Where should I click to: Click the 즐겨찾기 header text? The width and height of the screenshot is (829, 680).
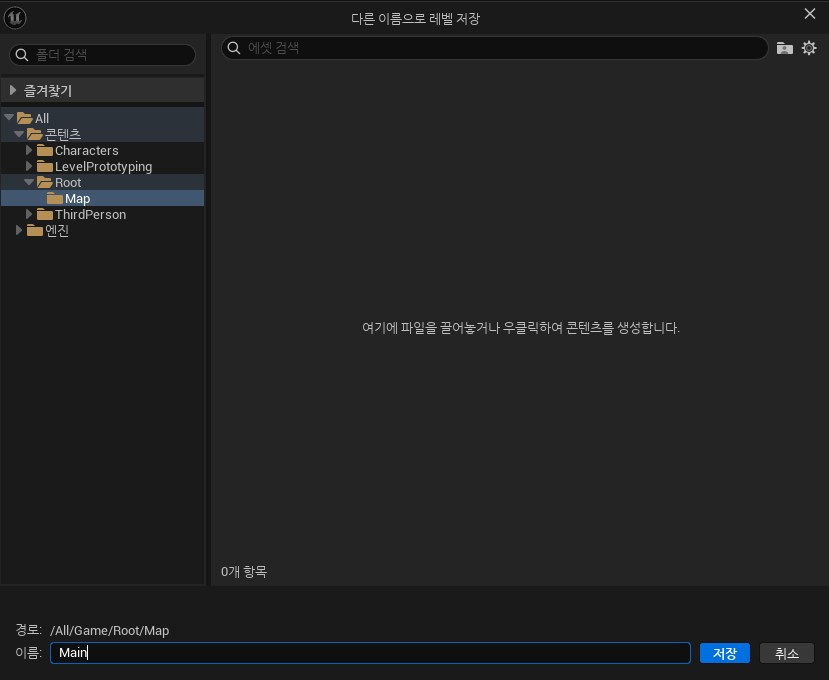(48, 90)
